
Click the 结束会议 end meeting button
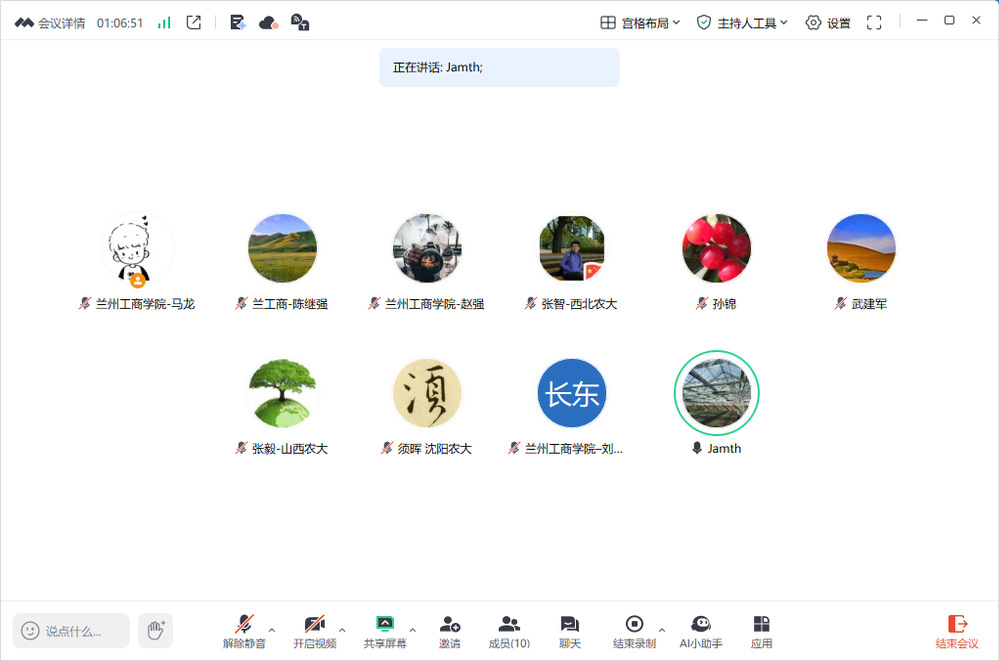click(957, 631)
